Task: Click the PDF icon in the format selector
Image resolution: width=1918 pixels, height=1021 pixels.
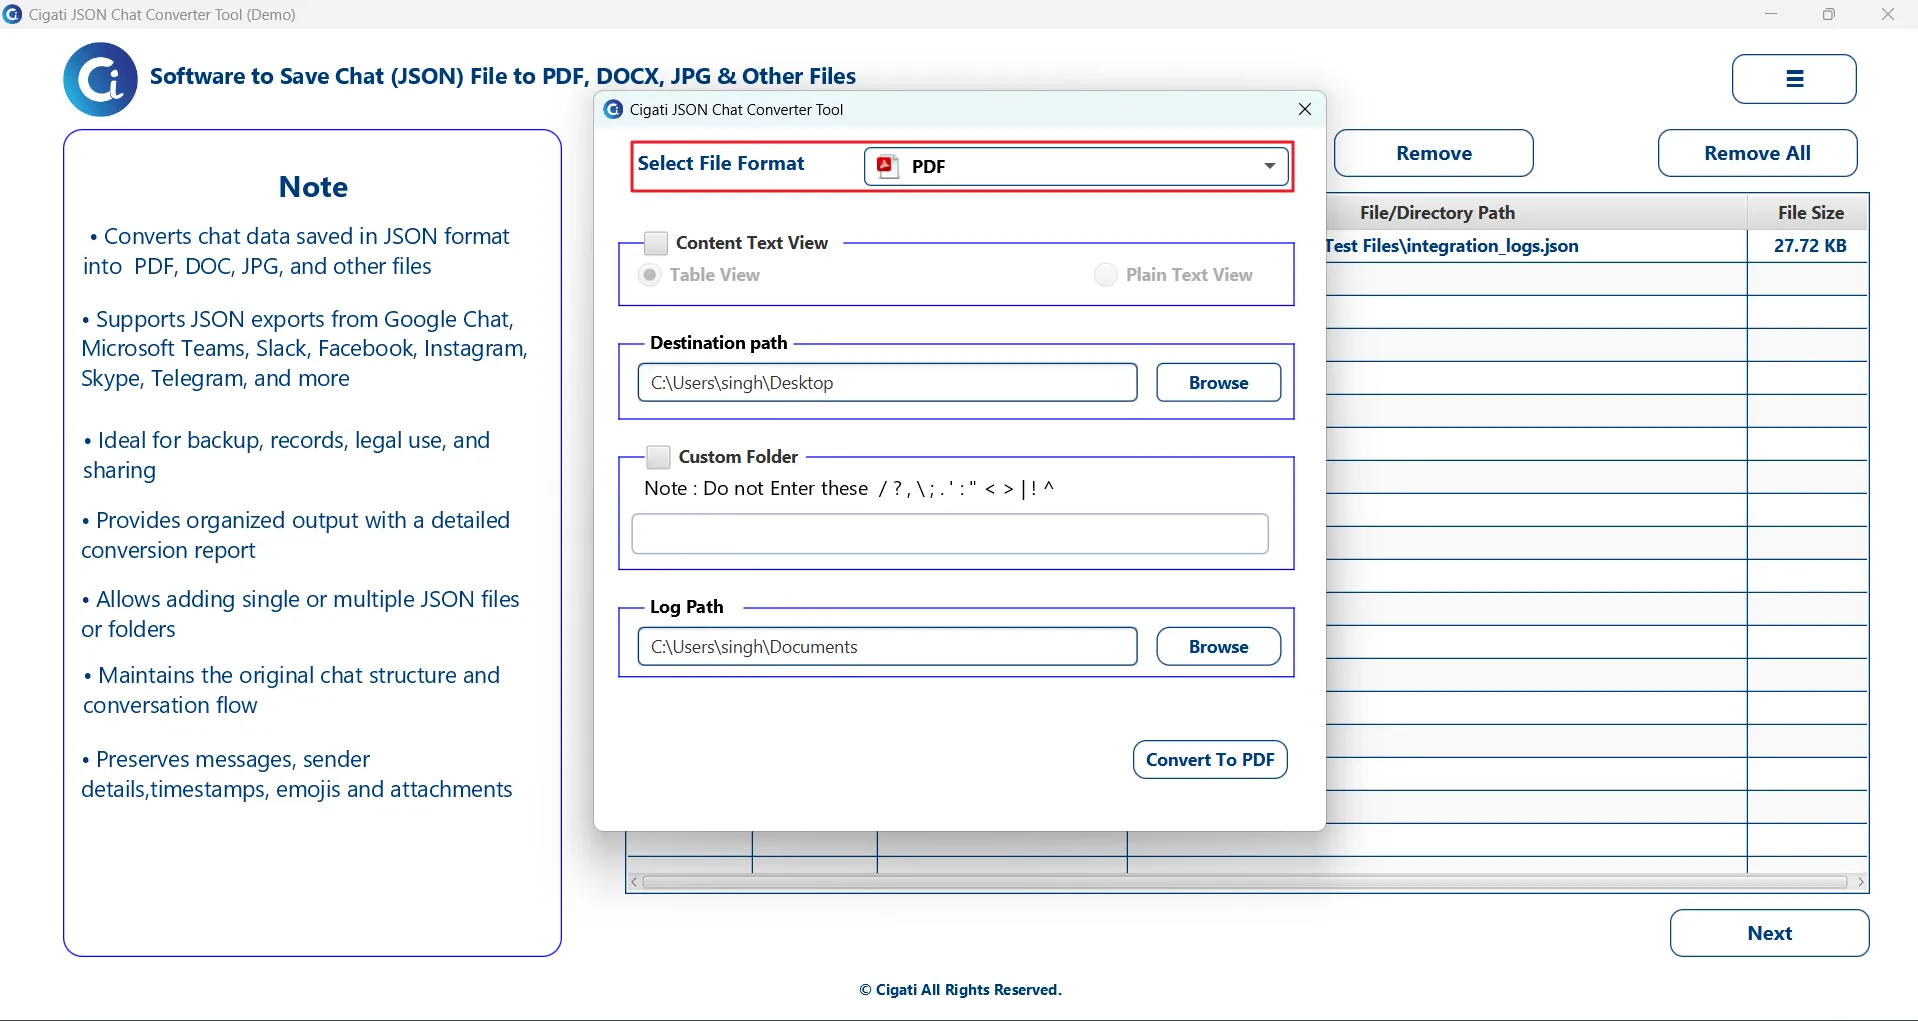Action: 886,166
